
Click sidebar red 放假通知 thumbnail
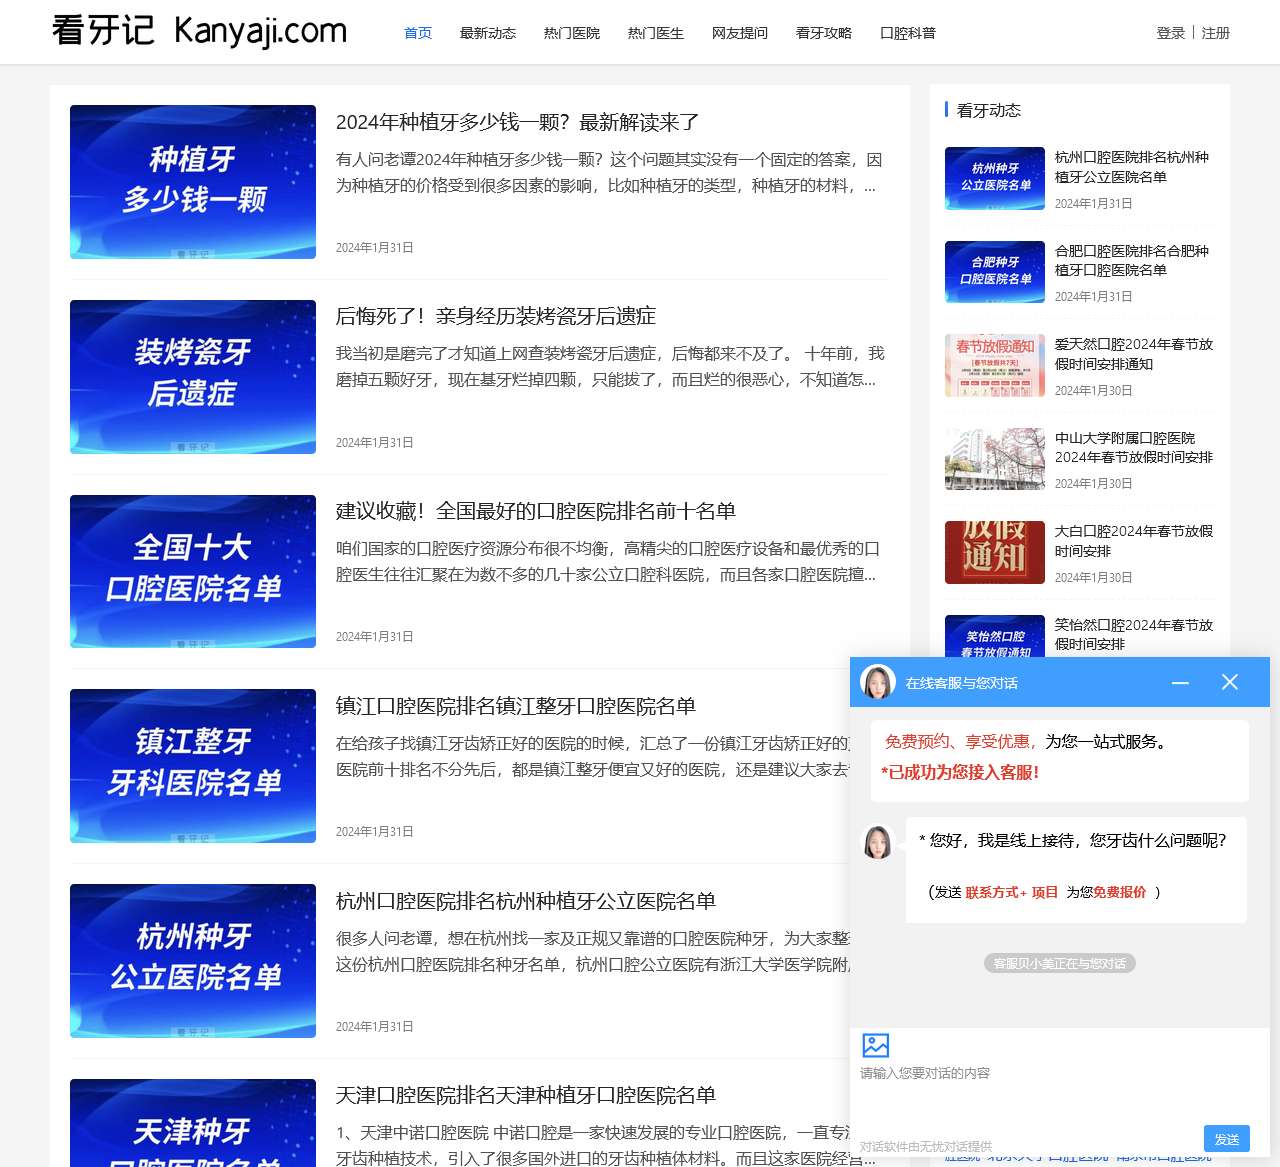point(995,552)
